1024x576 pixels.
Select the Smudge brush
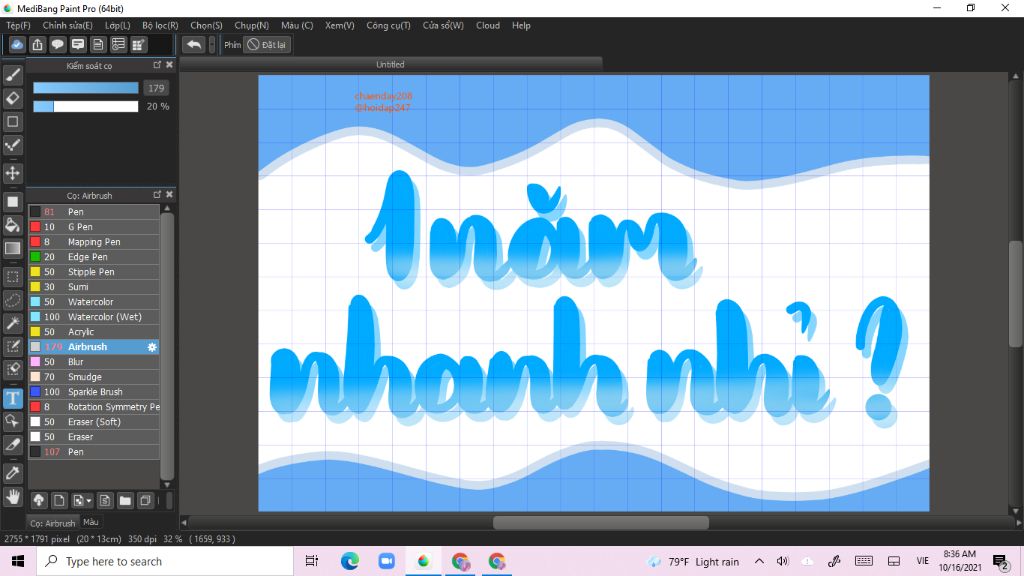(93, 377)
